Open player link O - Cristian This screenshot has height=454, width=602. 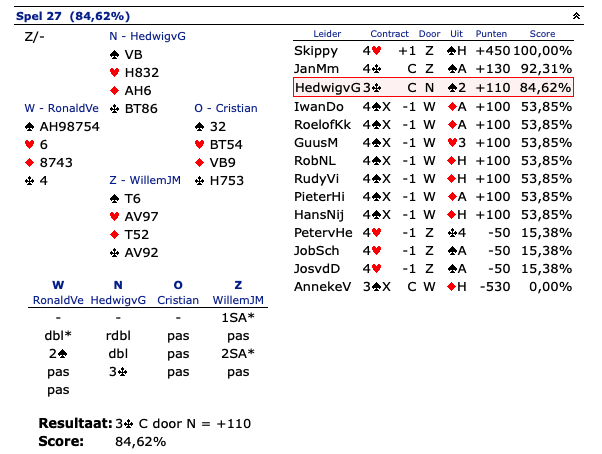point(226,108)
